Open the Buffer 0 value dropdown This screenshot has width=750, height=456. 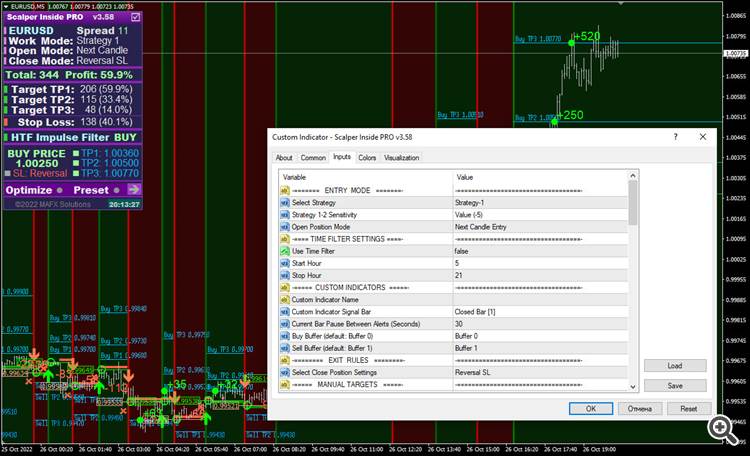(540, 336)
